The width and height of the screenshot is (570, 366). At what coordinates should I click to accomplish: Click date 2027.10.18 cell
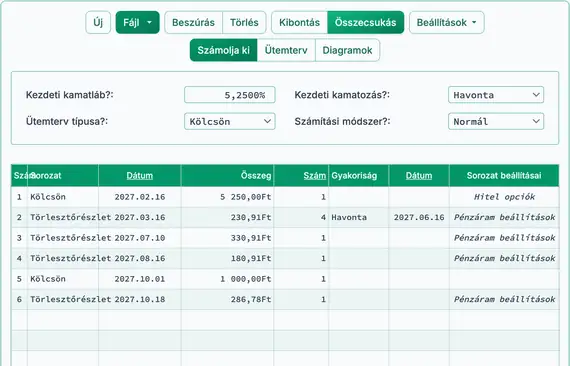pyautogui.click(x=140, y=299)
